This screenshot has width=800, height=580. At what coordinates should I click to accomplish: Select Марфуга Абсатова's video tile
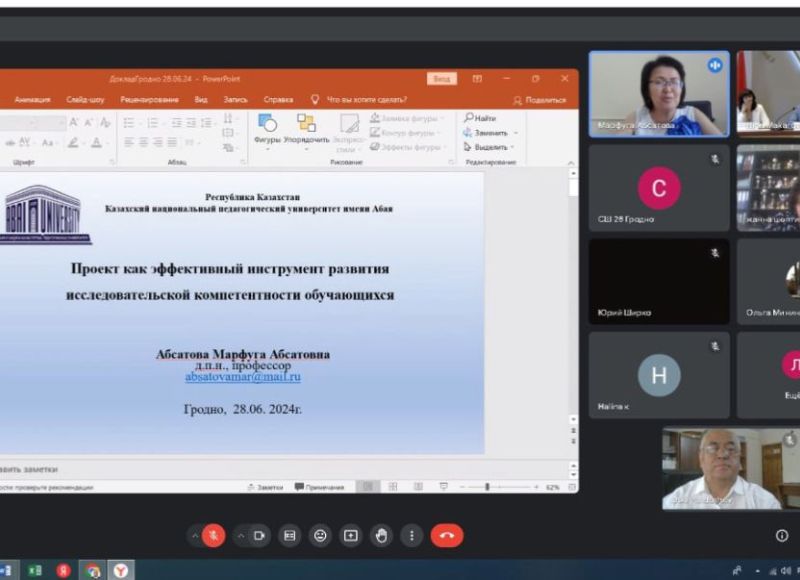(x=658, y=93)
